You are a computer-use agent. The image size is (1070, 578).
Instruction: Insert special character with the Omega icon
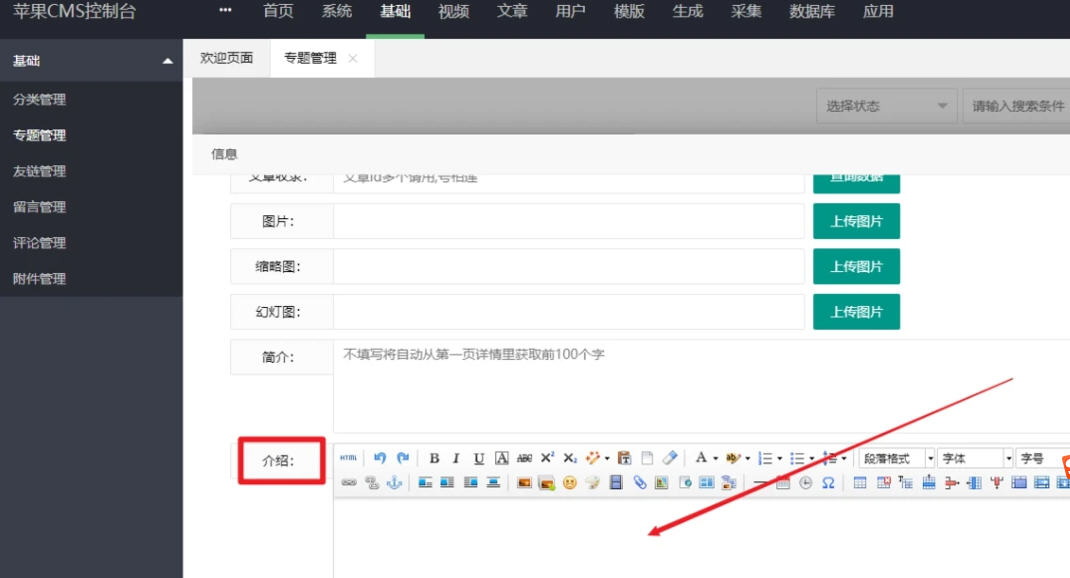tap(828, 482)
